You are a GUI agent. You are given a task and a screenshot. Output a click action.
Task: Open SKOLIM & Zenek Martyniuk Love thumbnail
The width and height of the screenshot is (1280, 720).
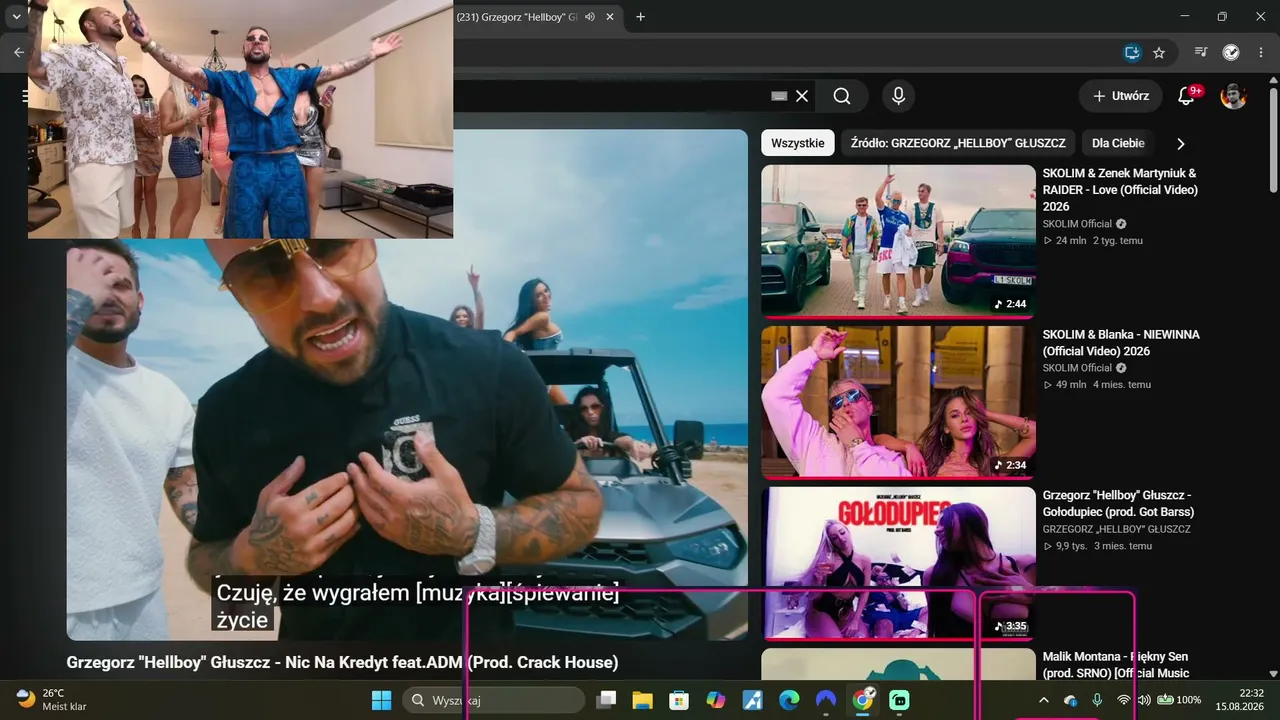pos(898,241)
